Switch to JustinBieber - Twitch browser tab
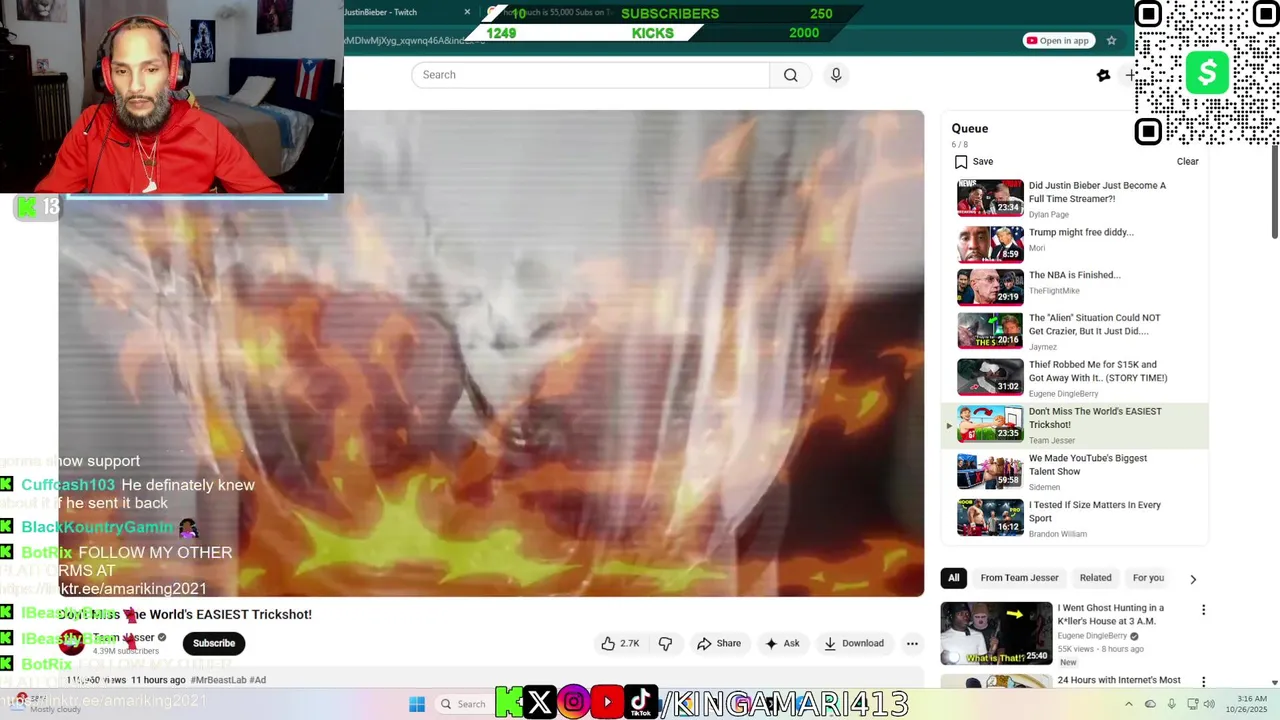This screenshot has width=1280, height=720. click(x=400, y=12)
